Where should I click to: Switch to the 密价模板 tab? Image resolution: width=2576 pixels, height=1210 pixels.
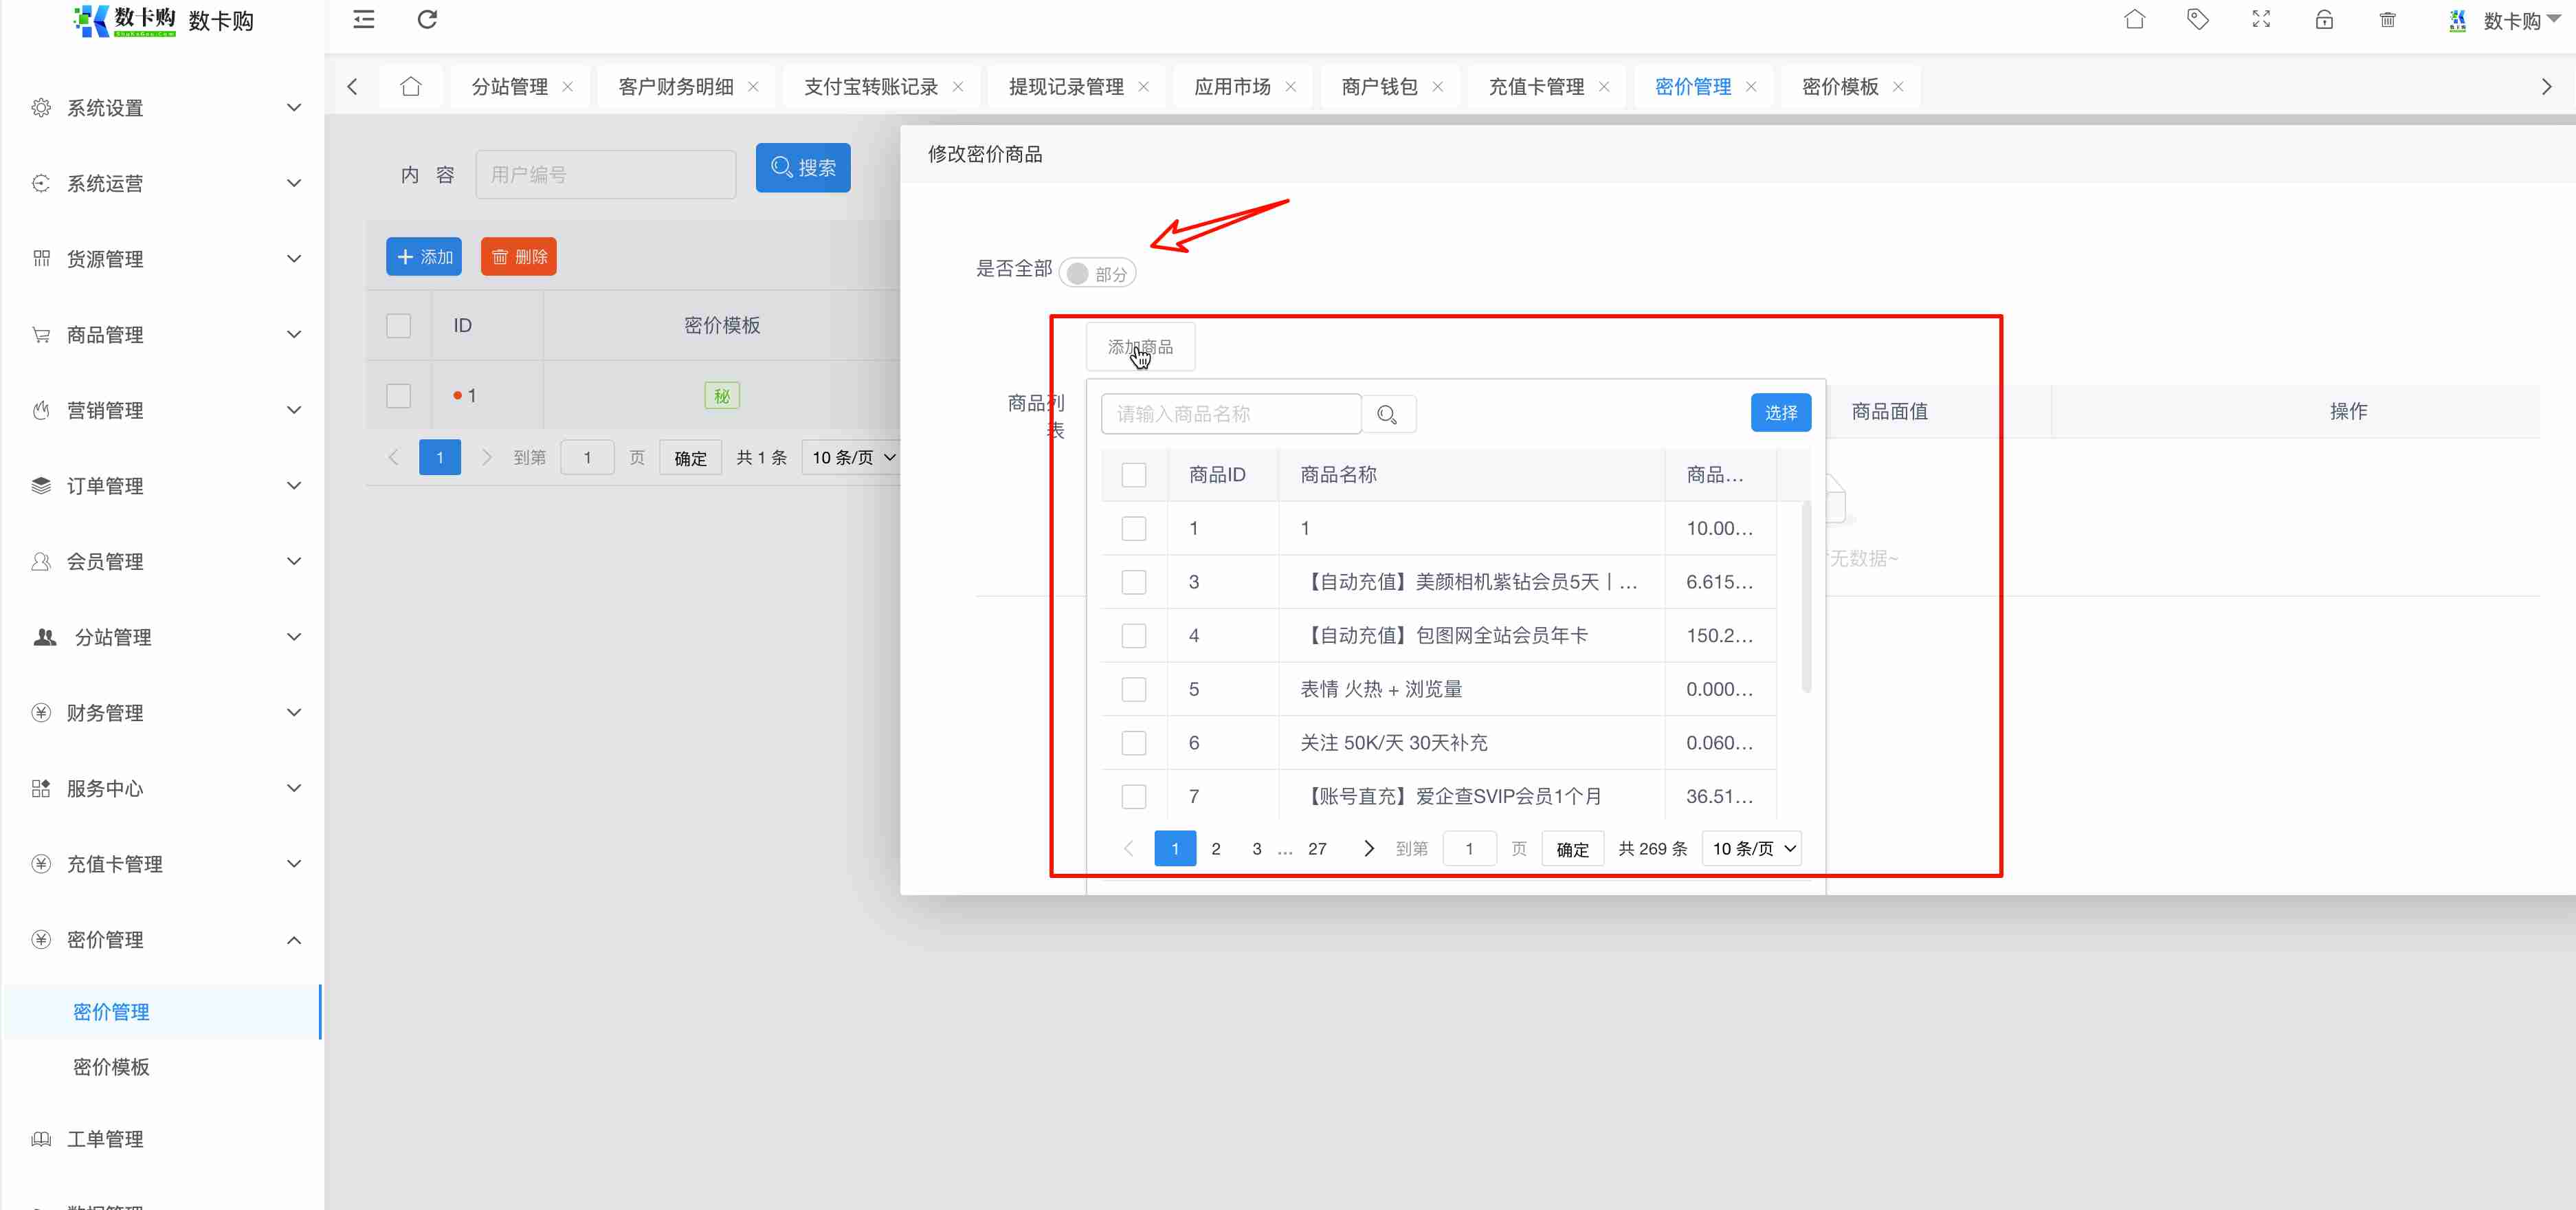coord(1839,87)
